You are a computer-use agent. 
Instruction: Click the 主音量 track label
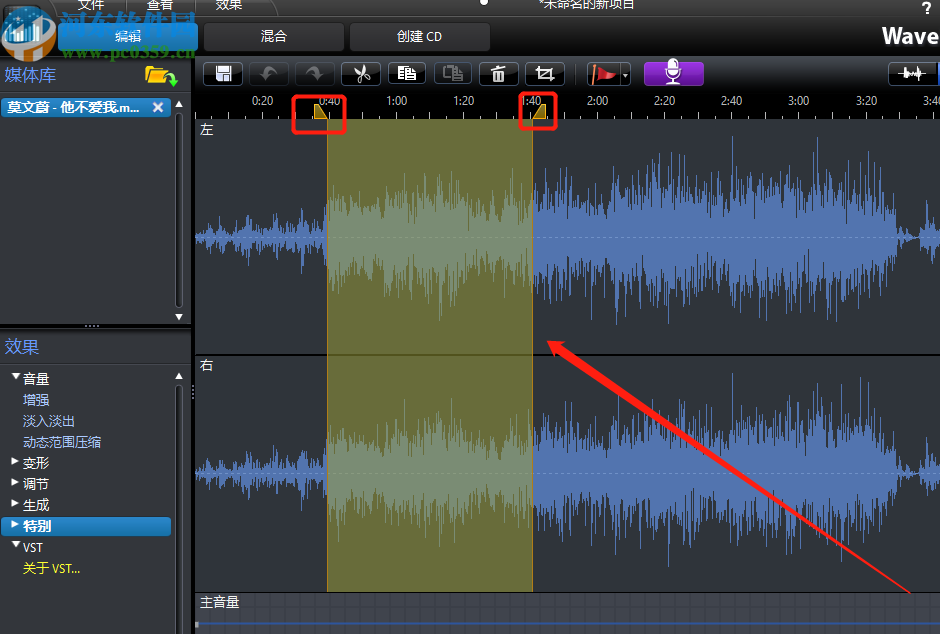219,602
